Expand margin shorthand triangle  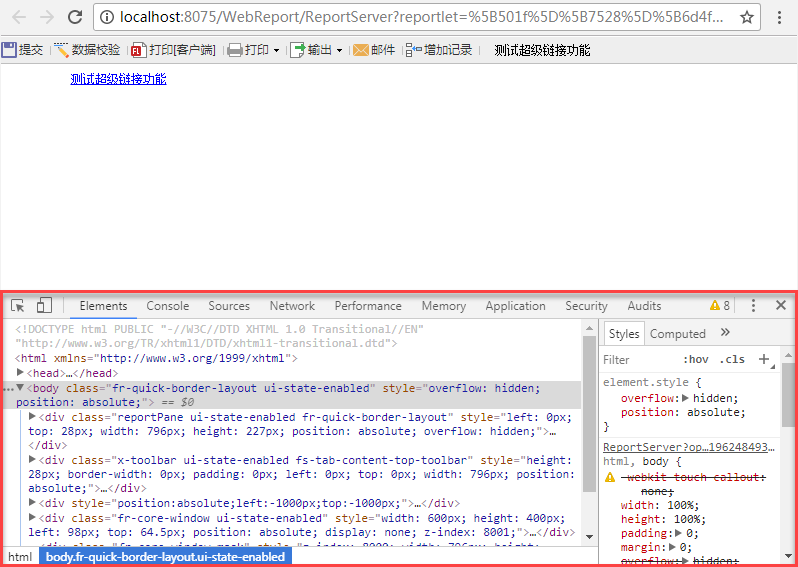[673, 548]
